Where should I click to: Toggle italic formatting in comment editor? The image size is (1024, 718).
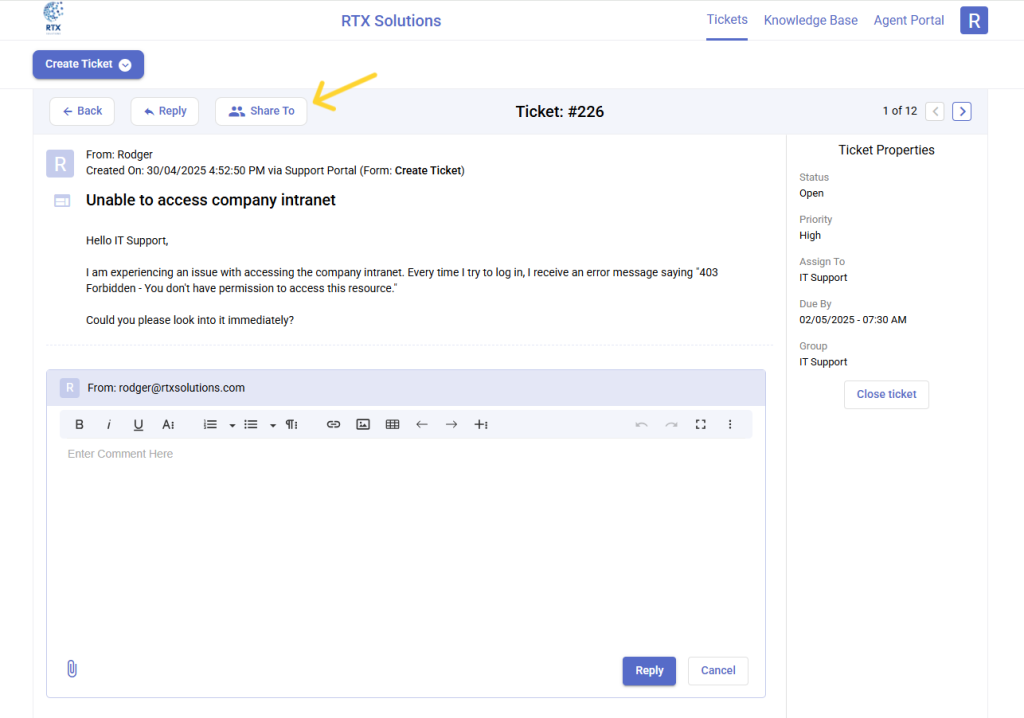(x=108, y=425)
